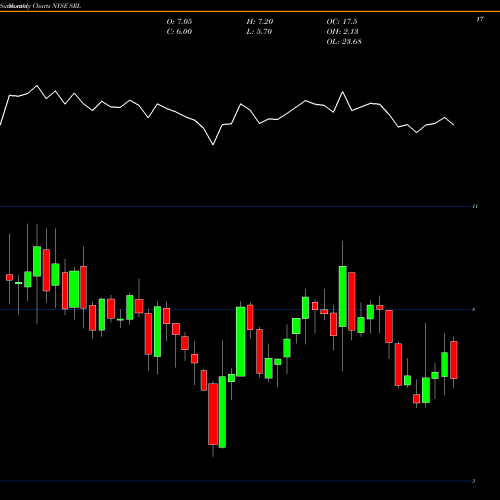Screen dimensions: 500x500
Task: Click the '17' price axis label
Action: pos(480,19)
